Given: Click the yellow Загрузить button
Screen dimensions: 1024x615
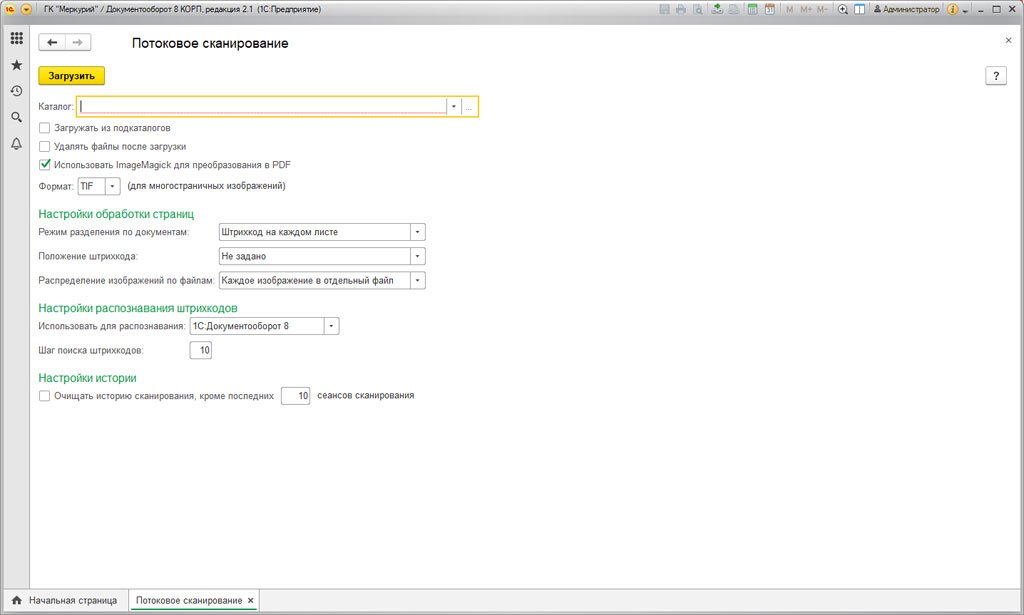Looking at the screenshot, I should (71, 76).
